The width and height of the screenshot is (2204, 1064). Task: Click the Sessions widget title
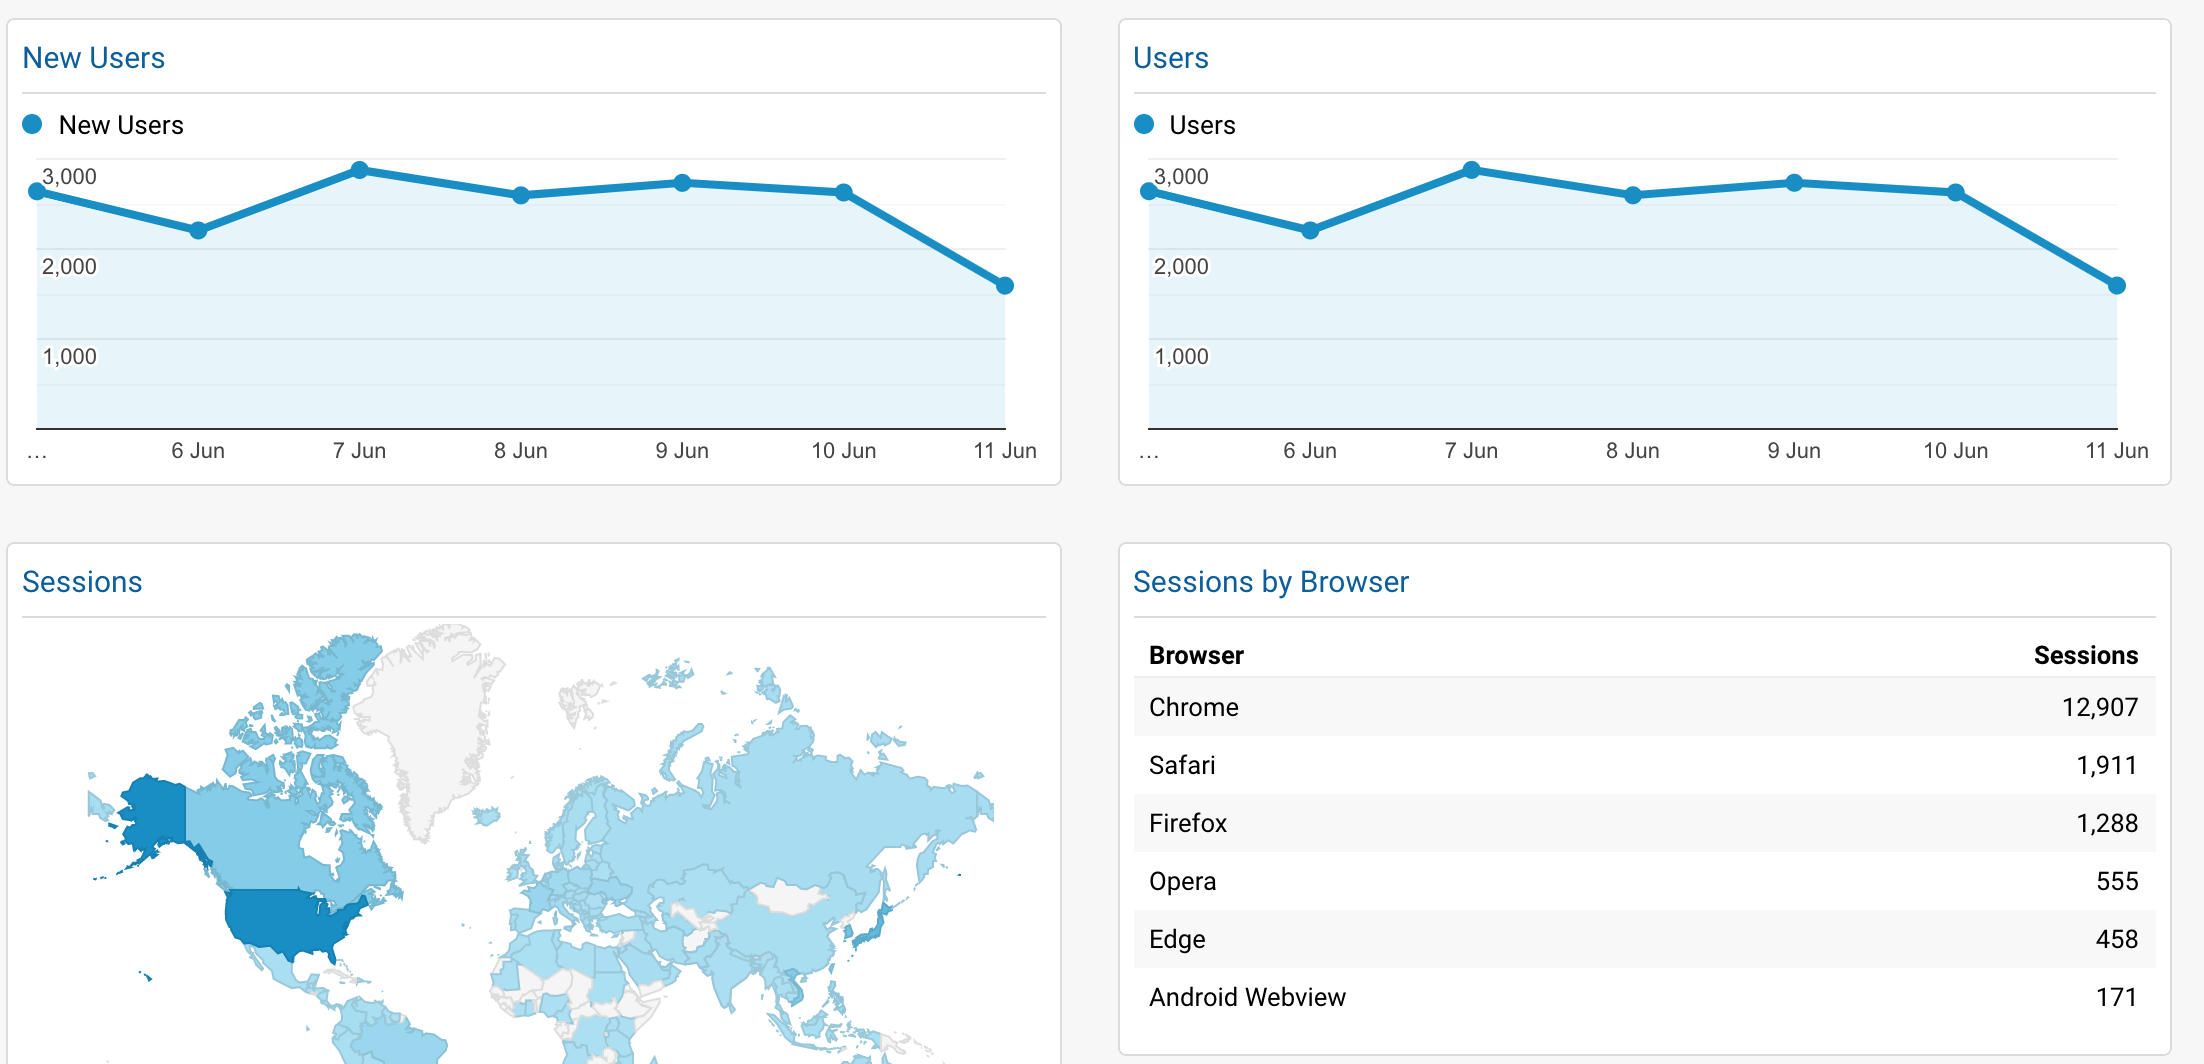[82, 582]
